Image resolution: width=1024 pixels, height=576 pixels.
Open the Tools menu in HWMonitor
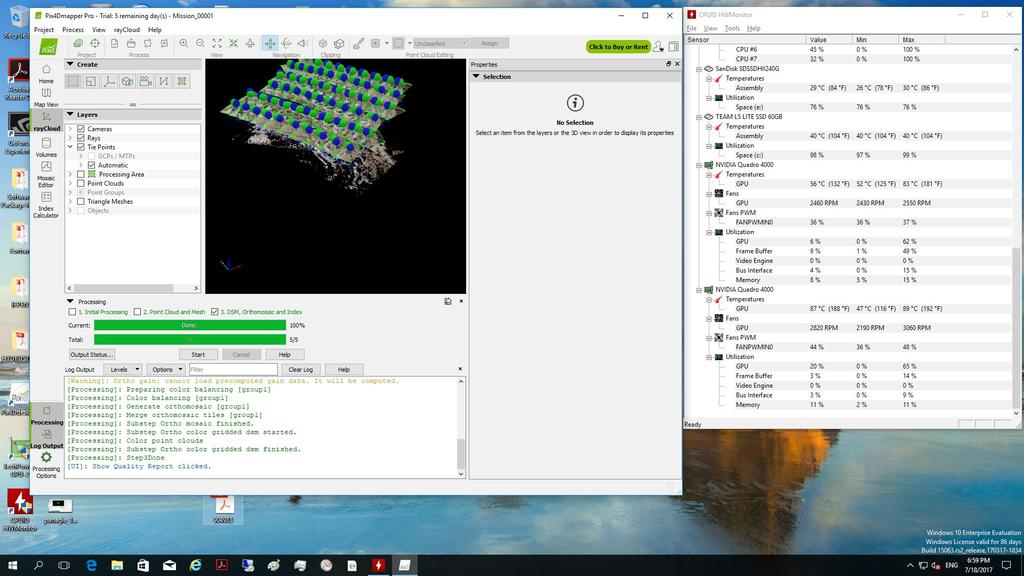coord(732,28)
